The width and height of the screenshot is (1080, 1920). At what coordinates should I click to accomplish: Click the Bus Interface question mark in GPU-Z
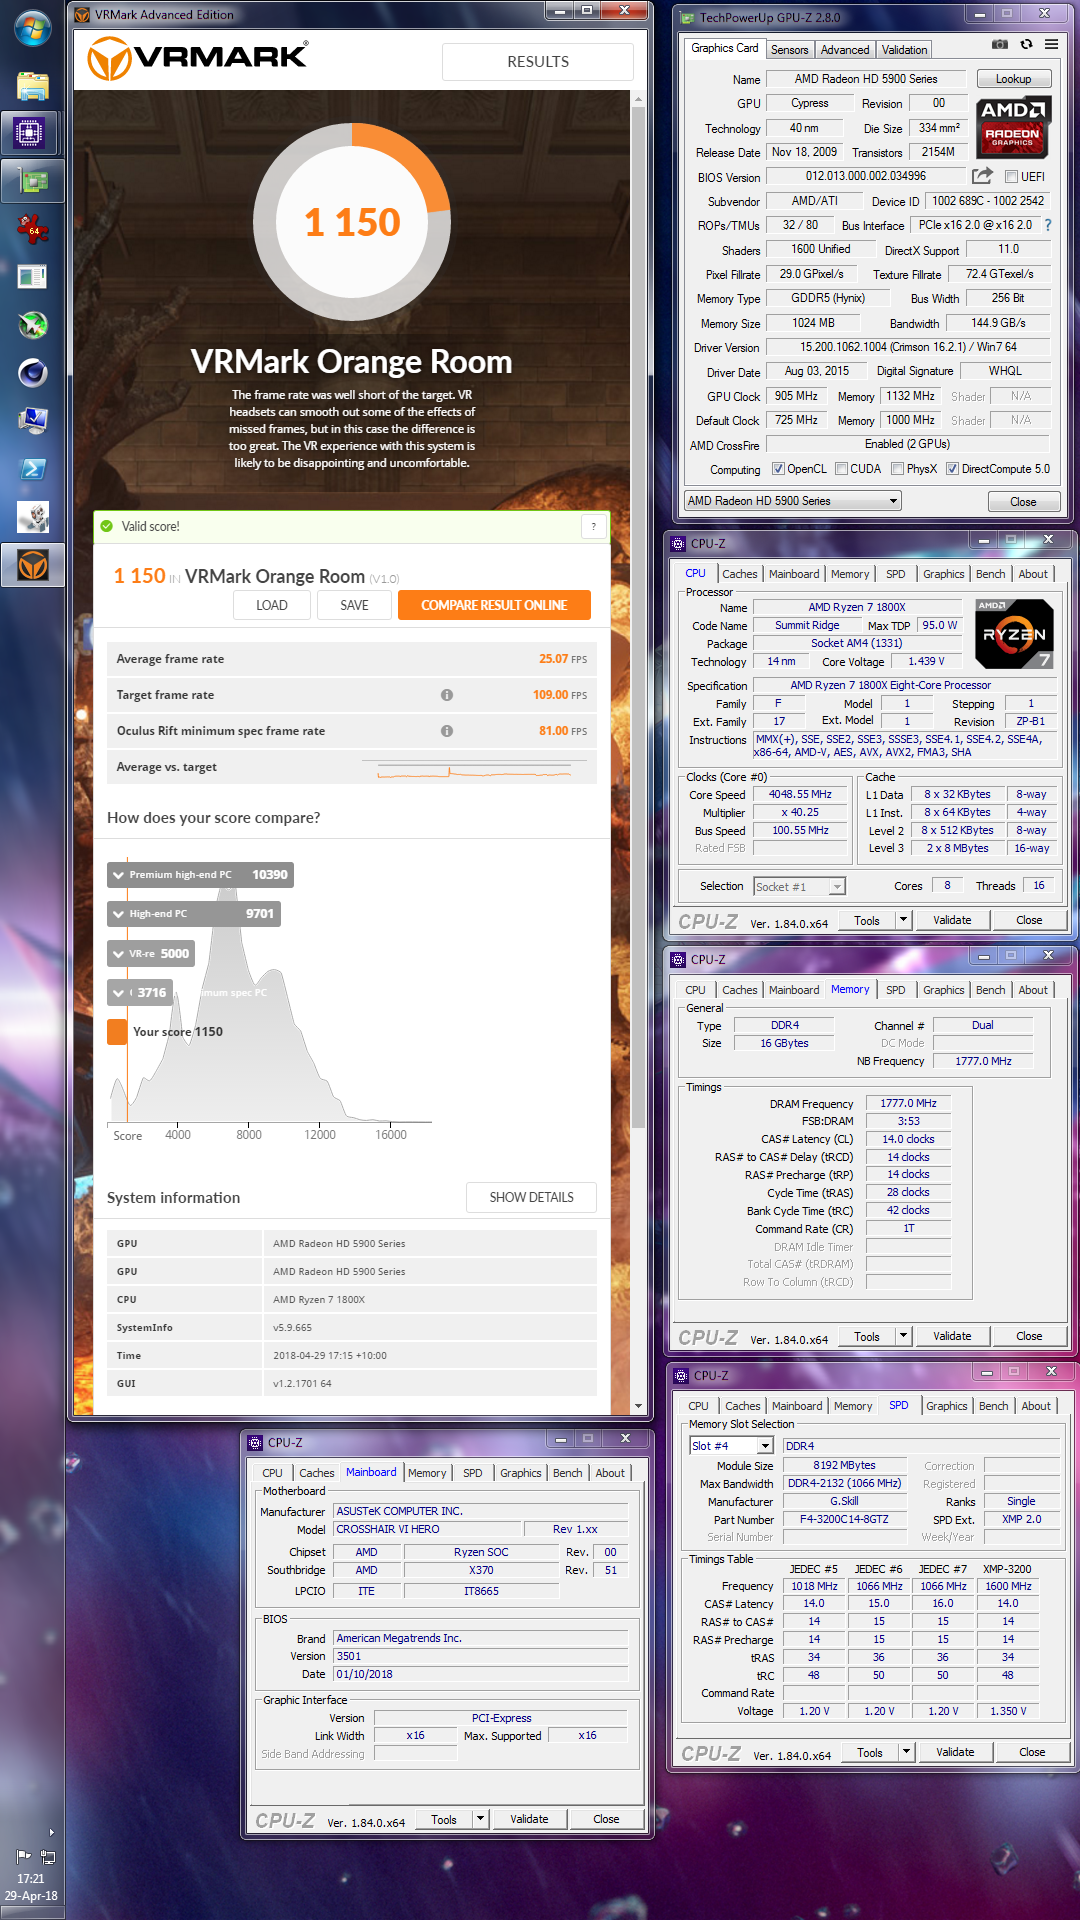coord(1048,225)
